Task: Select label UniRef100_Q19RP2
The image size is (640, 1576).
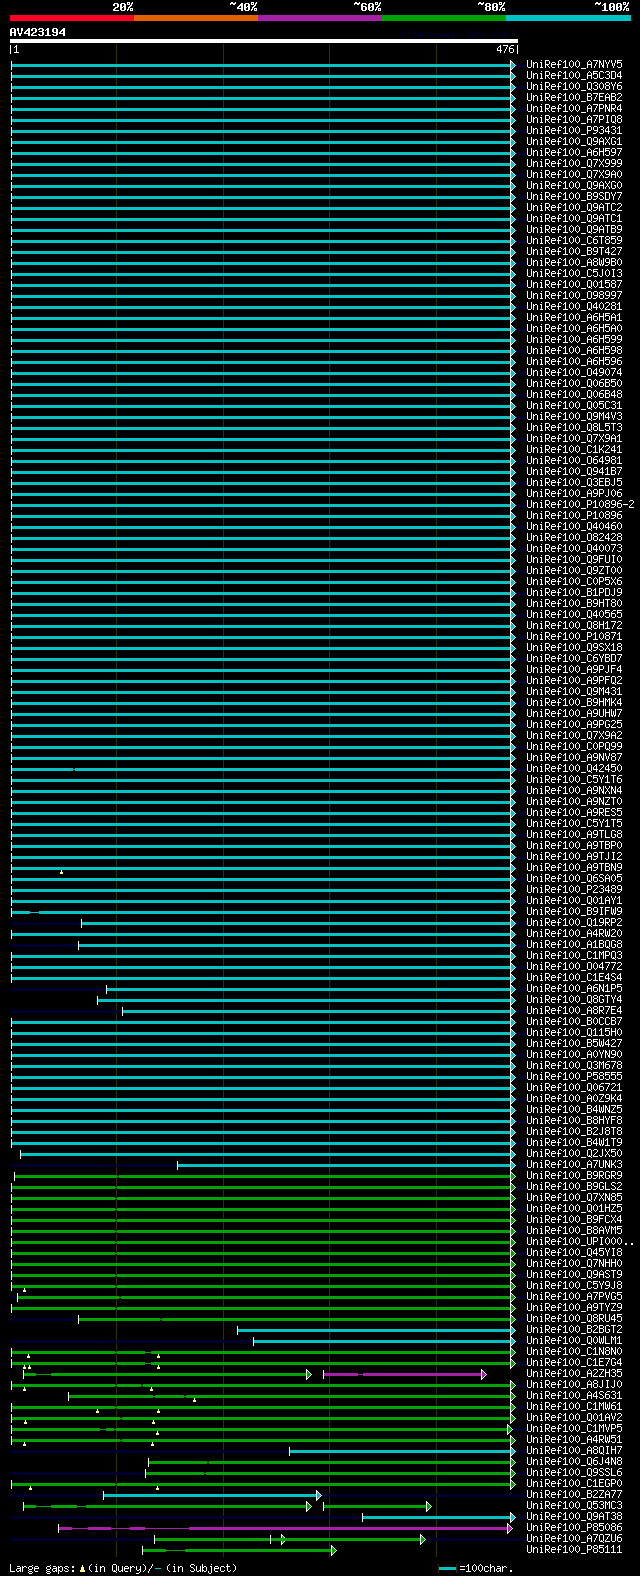Action: [x=574, y=922]
